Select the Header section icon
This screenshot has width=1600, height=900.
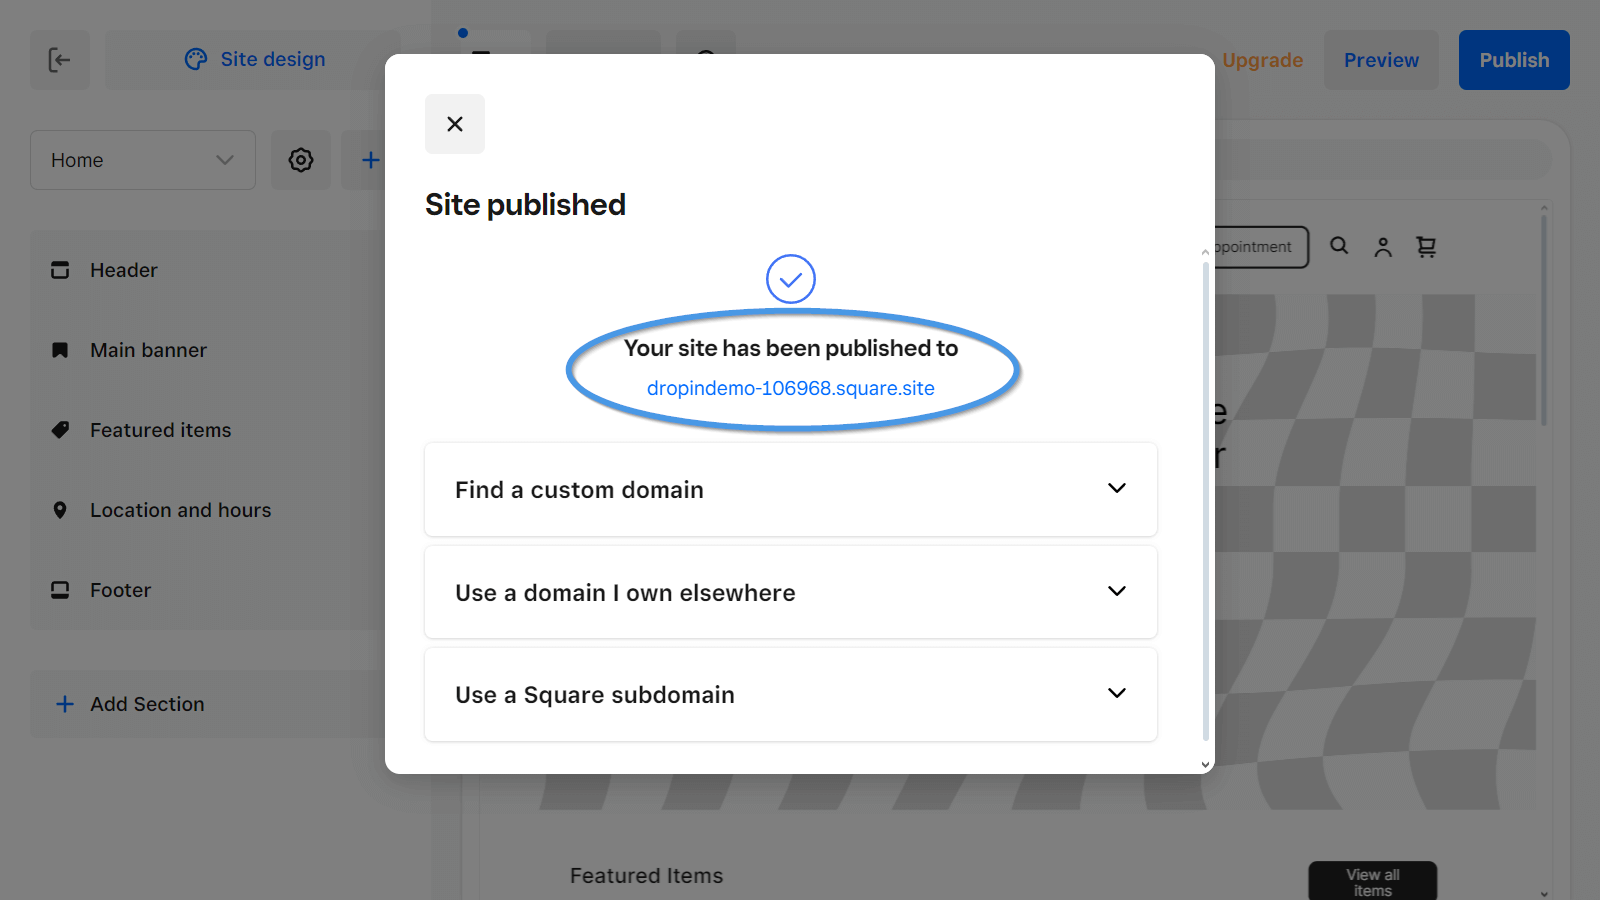coord(59,270)
